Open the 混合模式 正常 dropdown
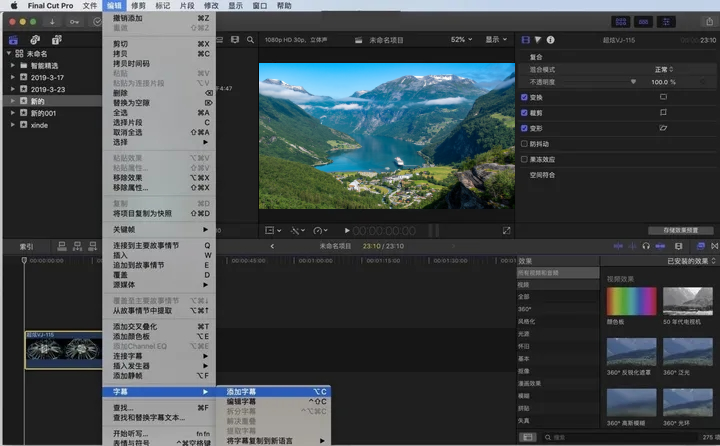The width and height of the screenshot is (720, 446). 664,69
